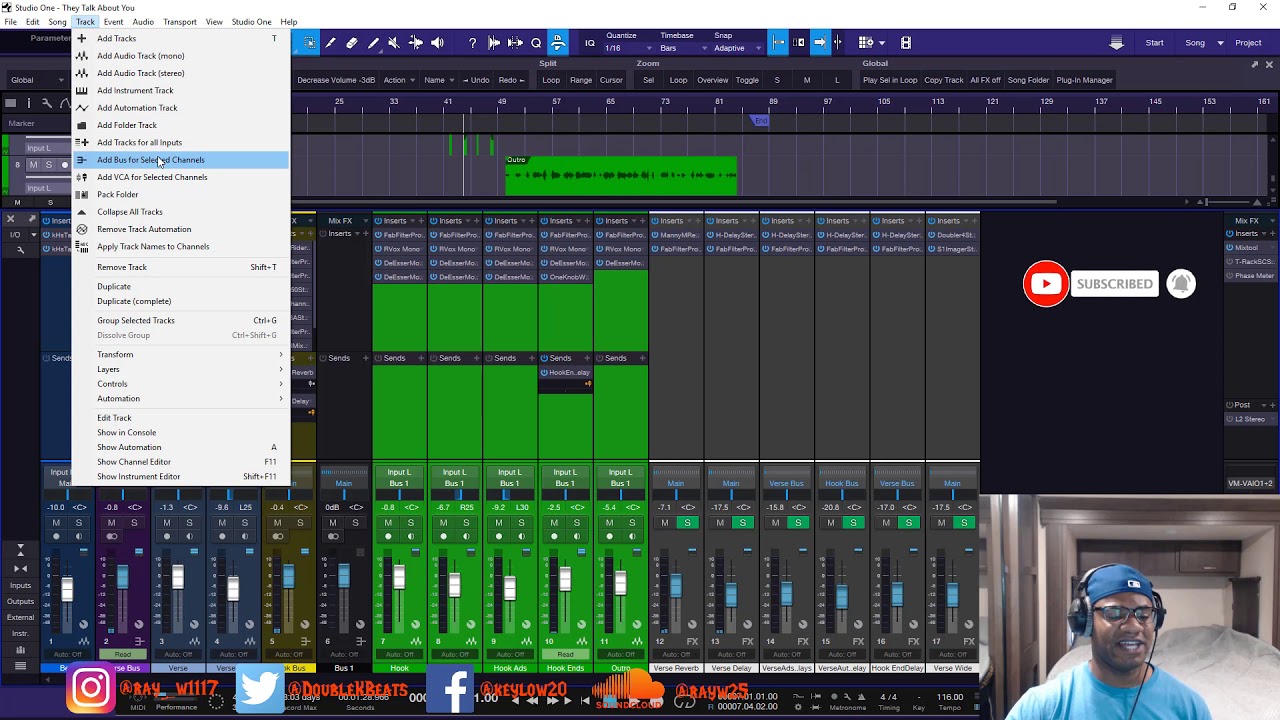This screenshot has width=1280, height=720.
Task: Show the Outputs section in mixer
Action: pos(20,601)
